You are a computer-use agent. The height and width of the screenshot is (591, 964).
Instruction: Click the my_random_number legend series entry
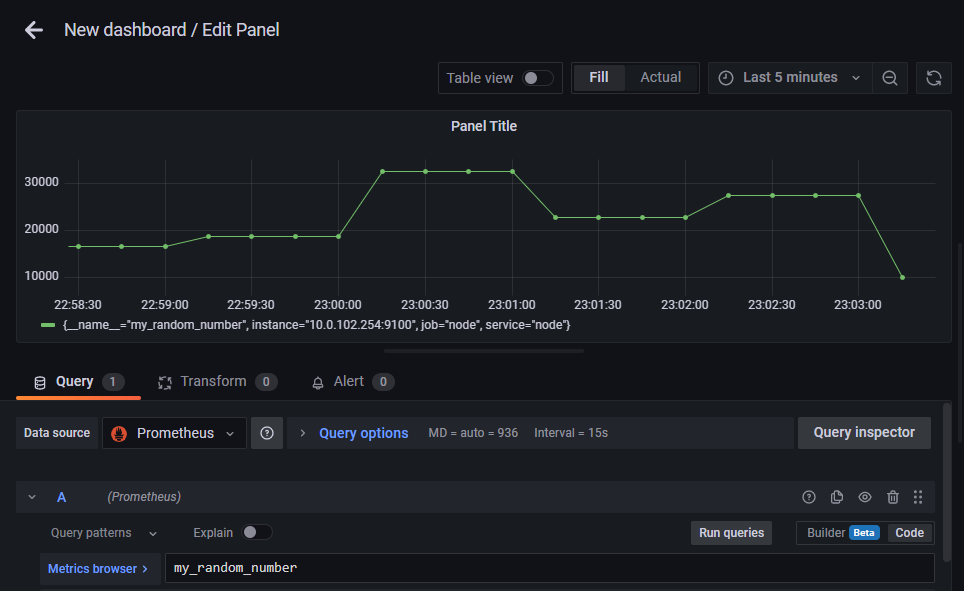317,325
